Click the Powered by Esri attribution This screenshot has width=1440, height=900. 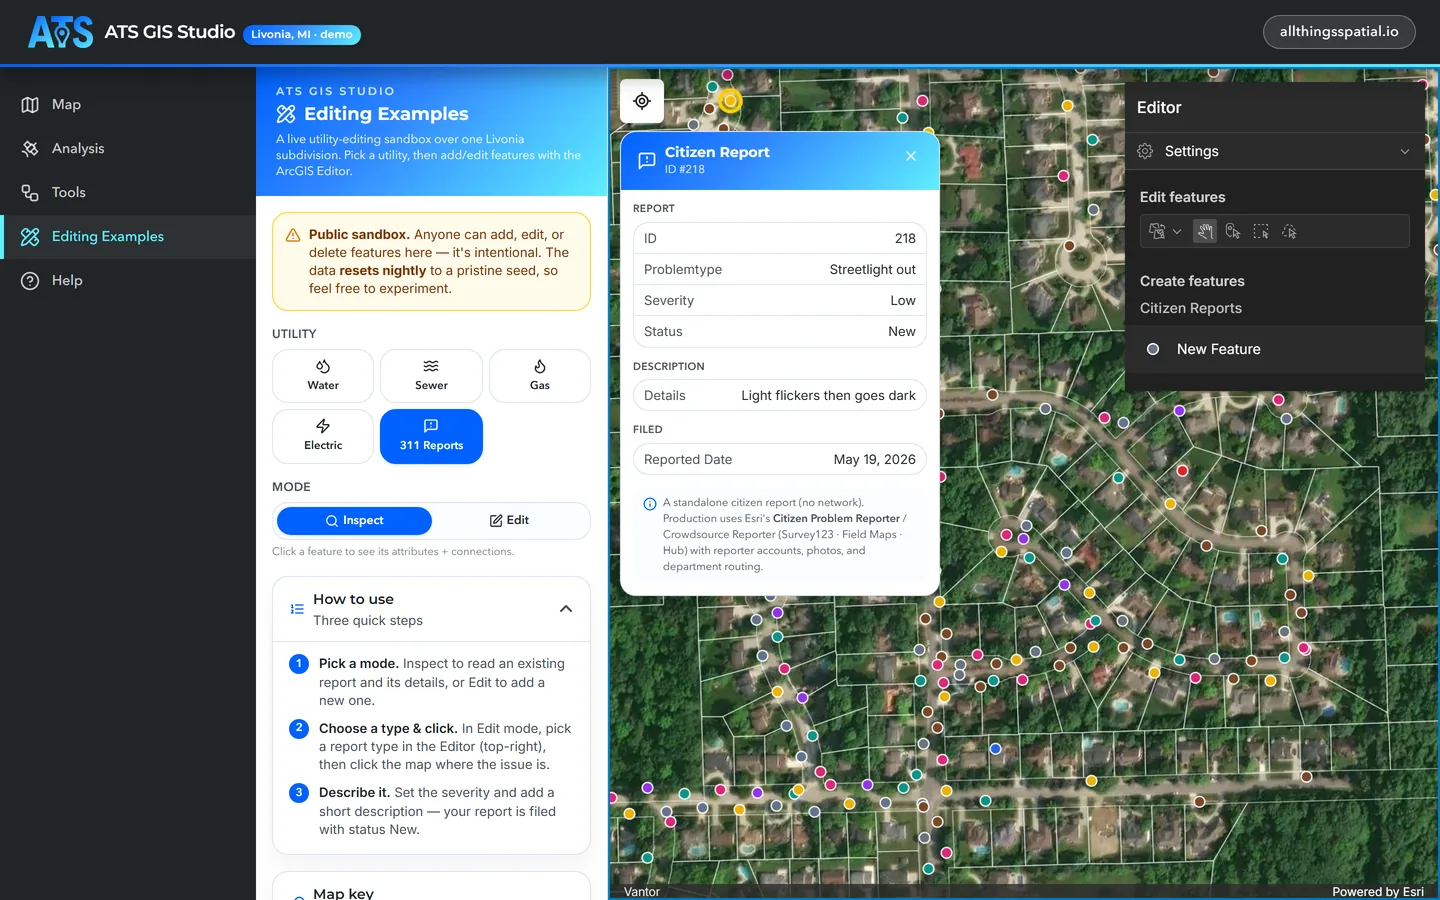pos(1378,892)
